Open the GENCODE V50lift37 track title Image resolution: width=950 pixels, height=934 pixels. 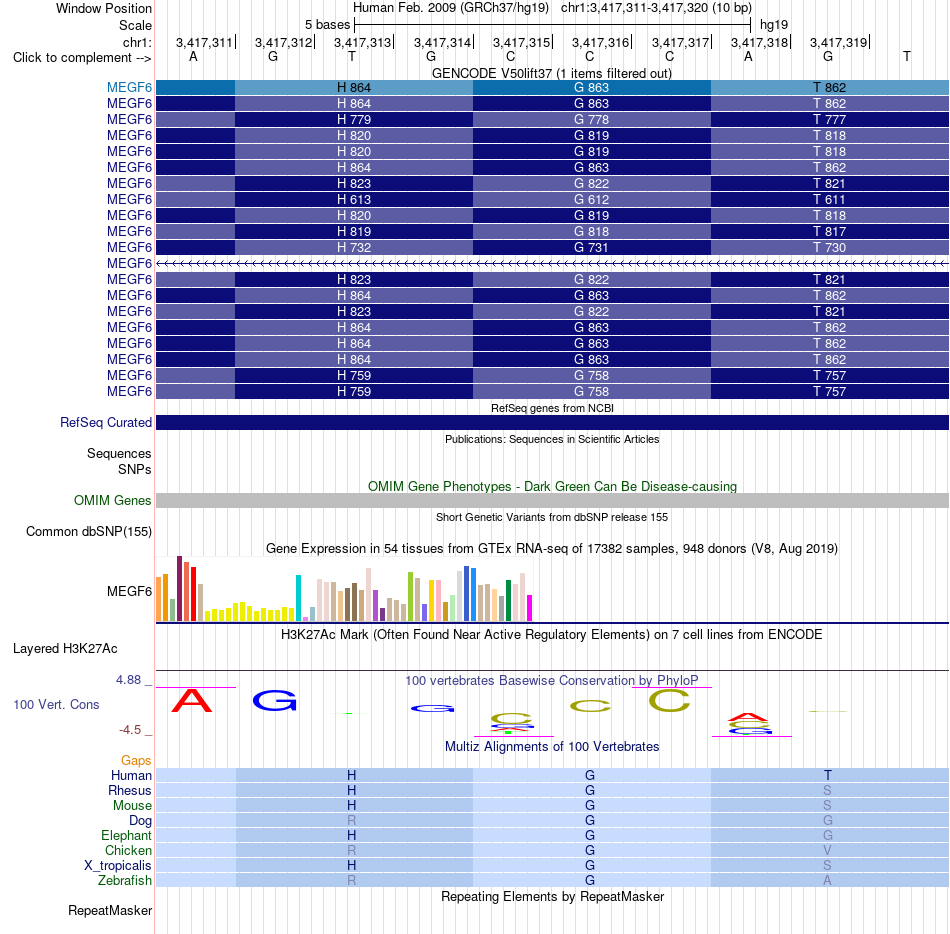pyautogui.click(x=551, y=73)
